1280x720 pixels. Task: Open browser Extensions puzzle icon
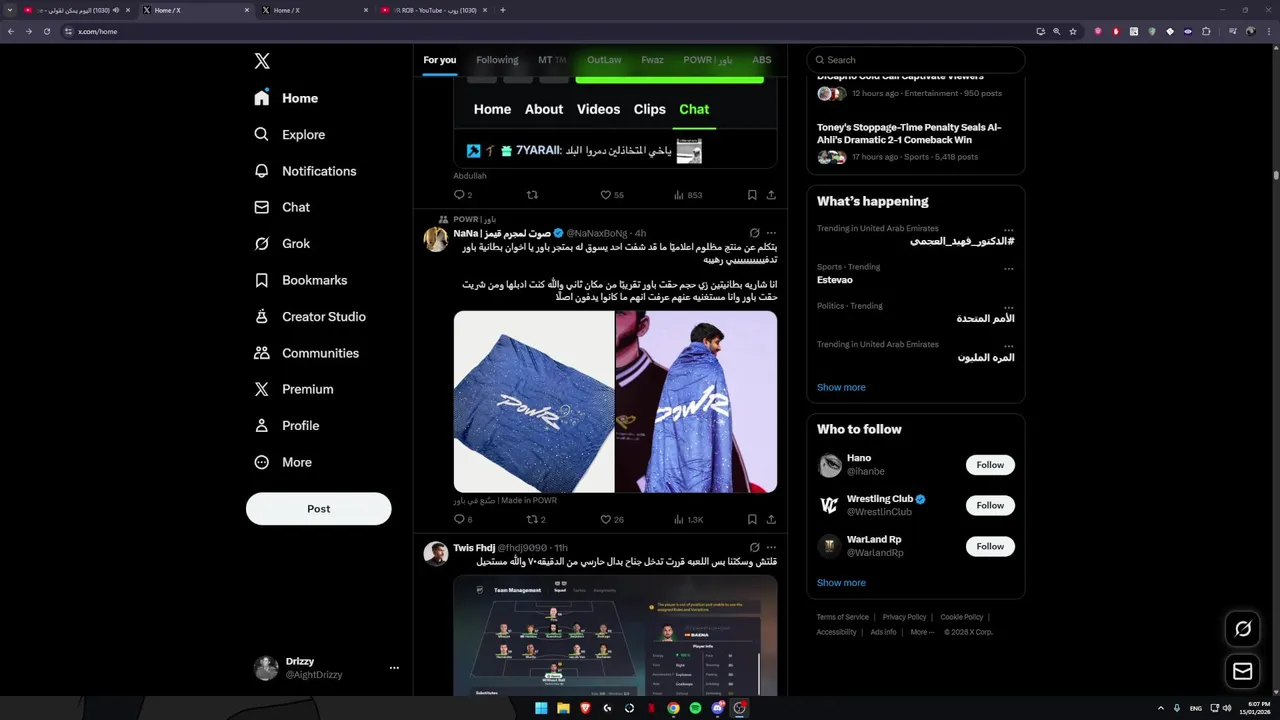click(x=1206, y=31)
